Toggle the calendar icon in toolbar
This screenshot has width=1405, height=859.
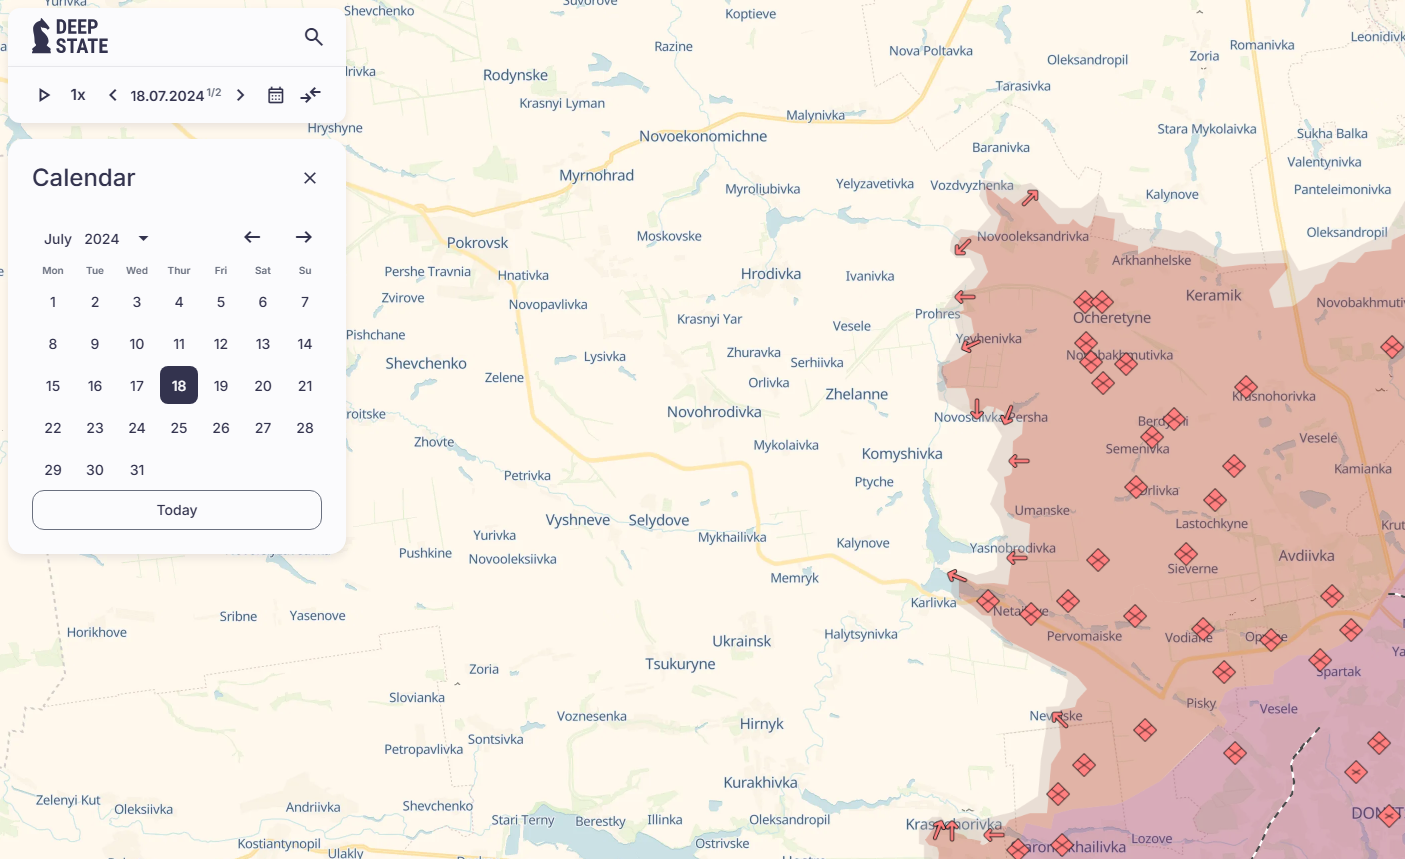coord(276,95)
